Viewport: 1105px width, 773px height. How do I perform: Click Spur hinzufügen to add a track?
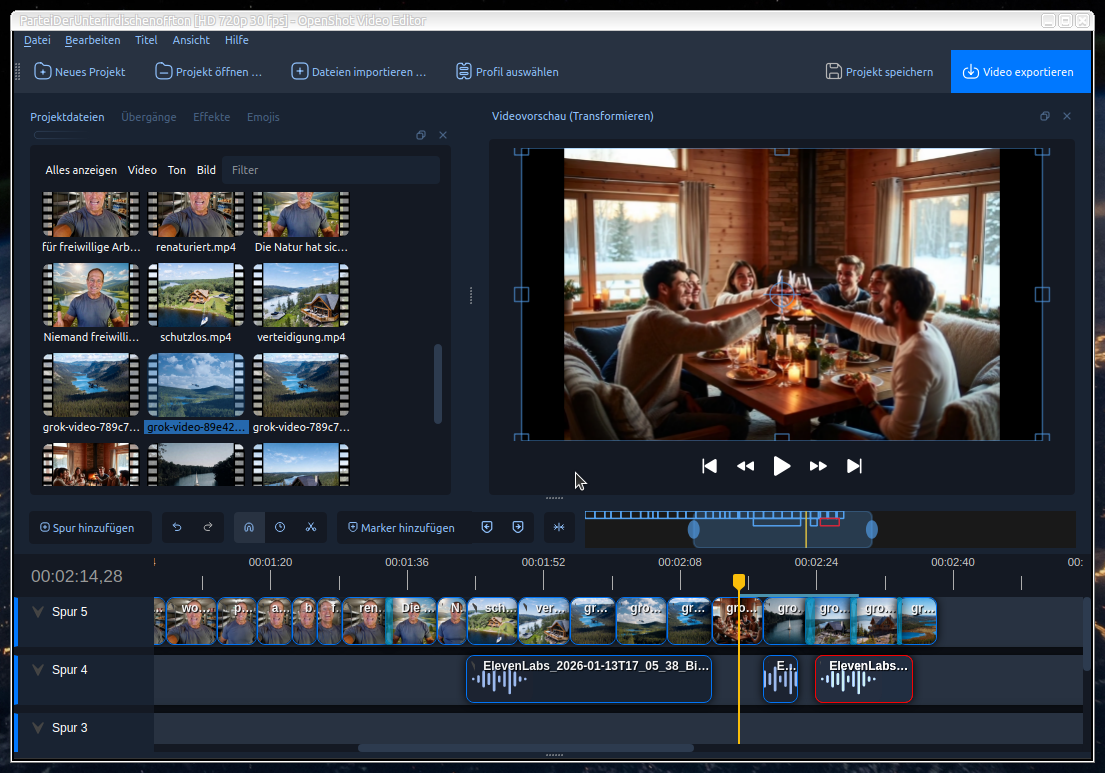[x=86, y=528]
